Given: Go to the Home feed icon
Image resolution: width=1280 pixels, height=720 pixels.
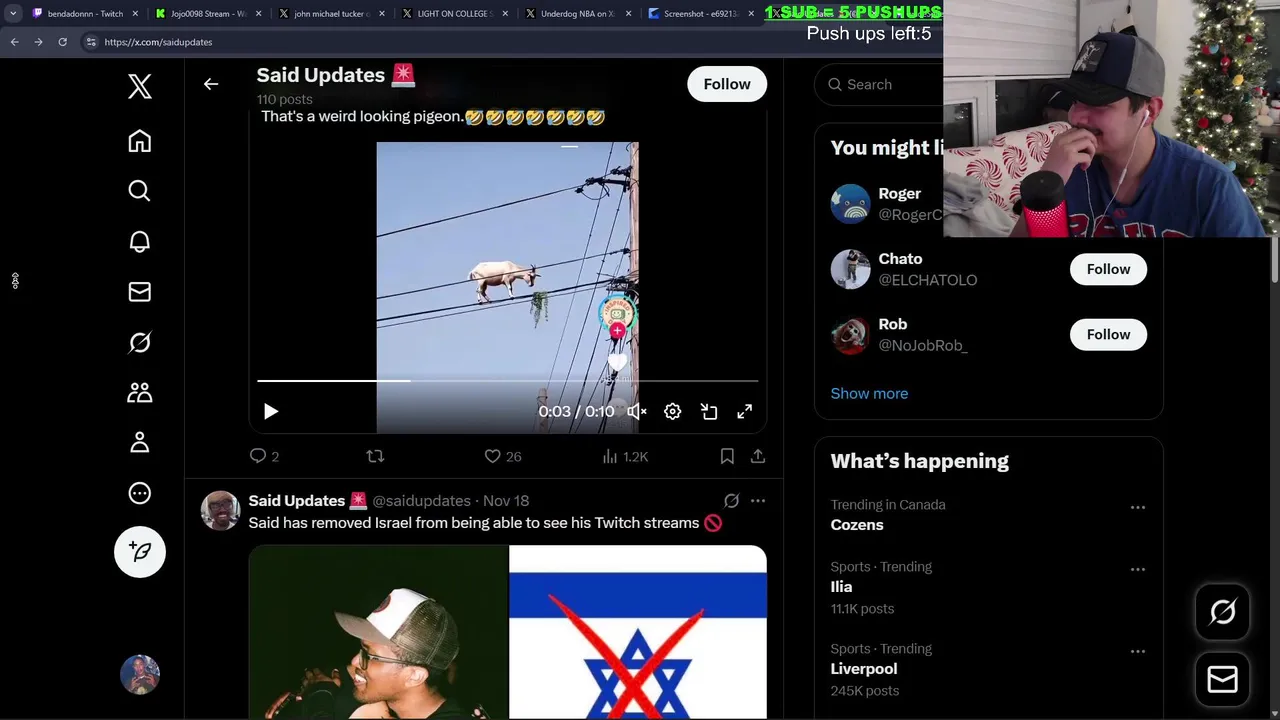Looking at the screenshot, I should click(140, 141).
